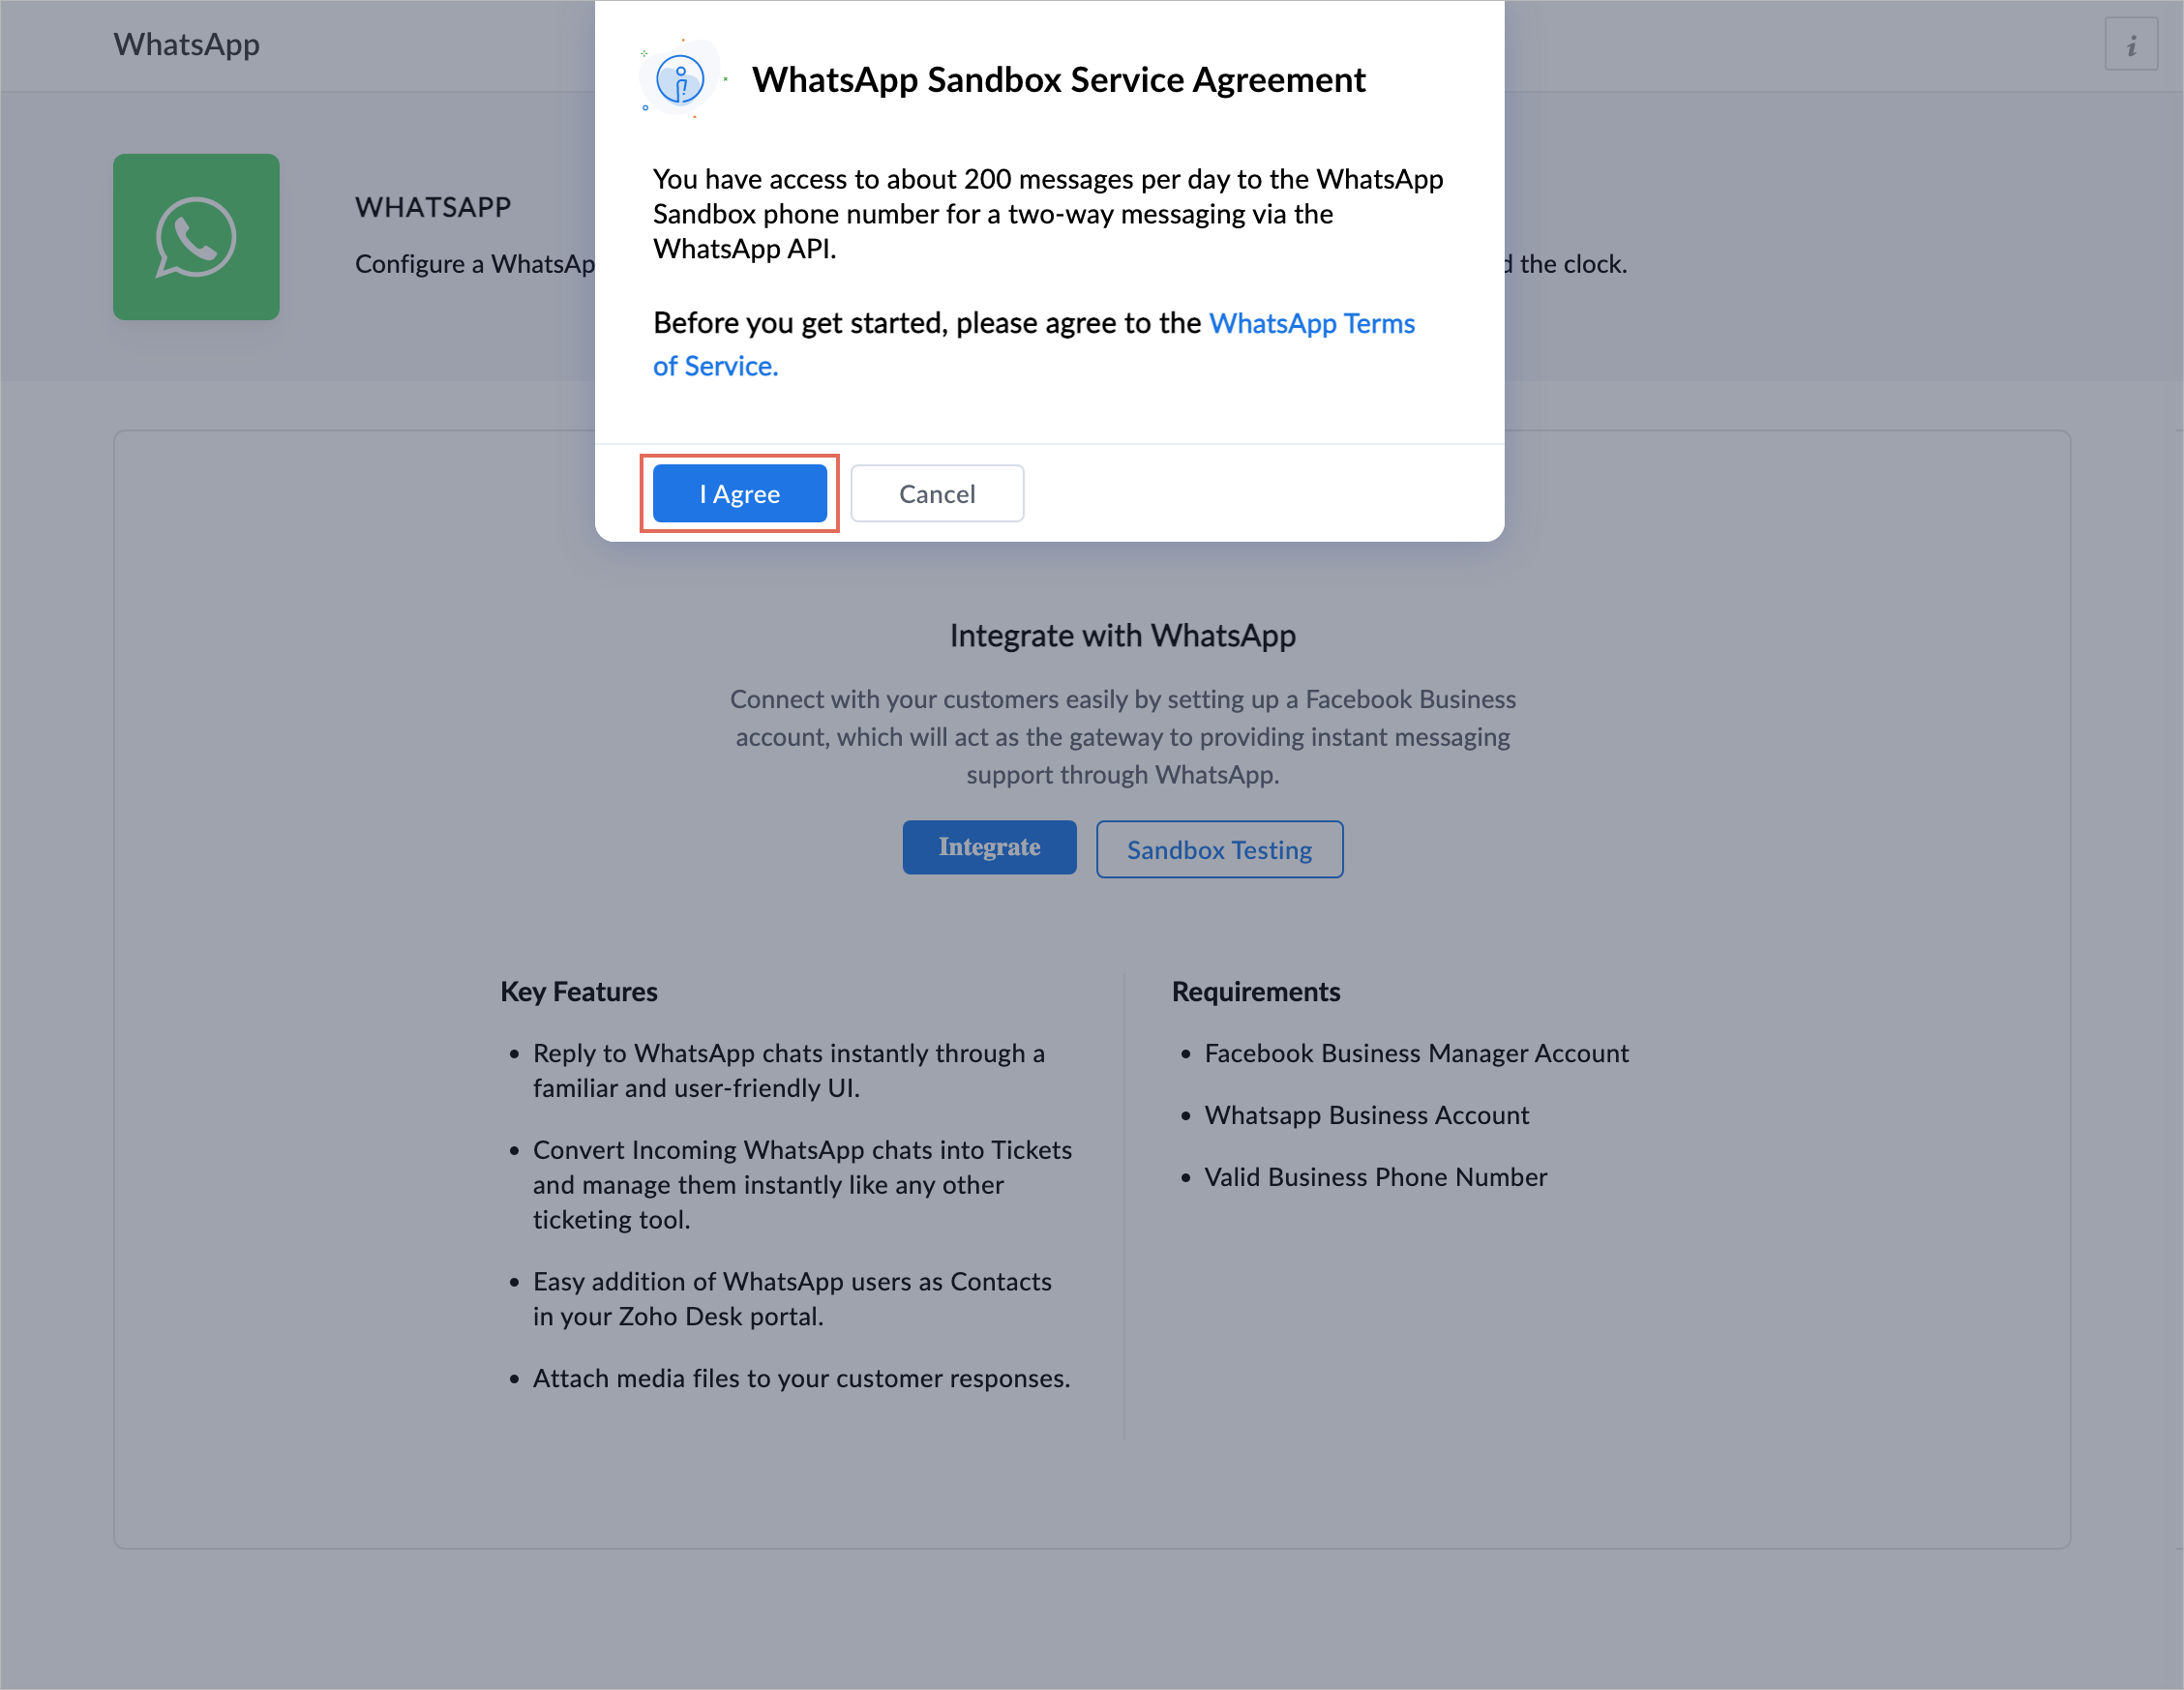Click the Integrate with WhatsApp heading
The height and width of the screenshot is (1690, 2184).
1122,636
